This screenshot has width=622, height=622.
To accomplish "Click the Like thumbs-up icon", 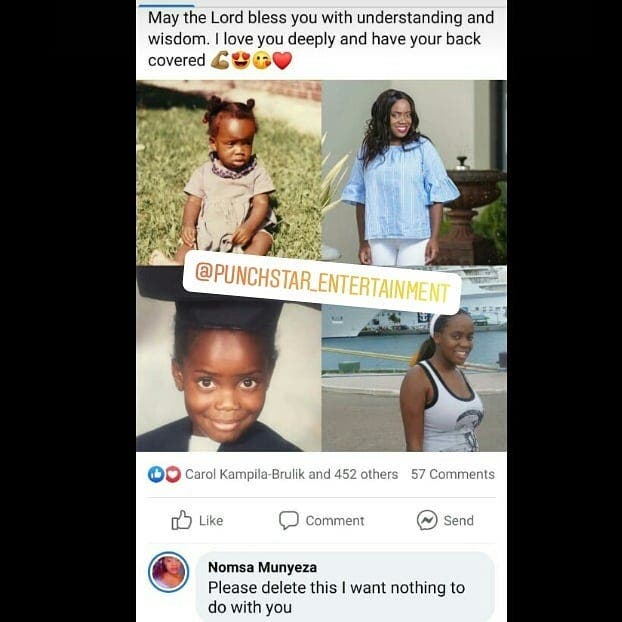I will click(181, 520).
